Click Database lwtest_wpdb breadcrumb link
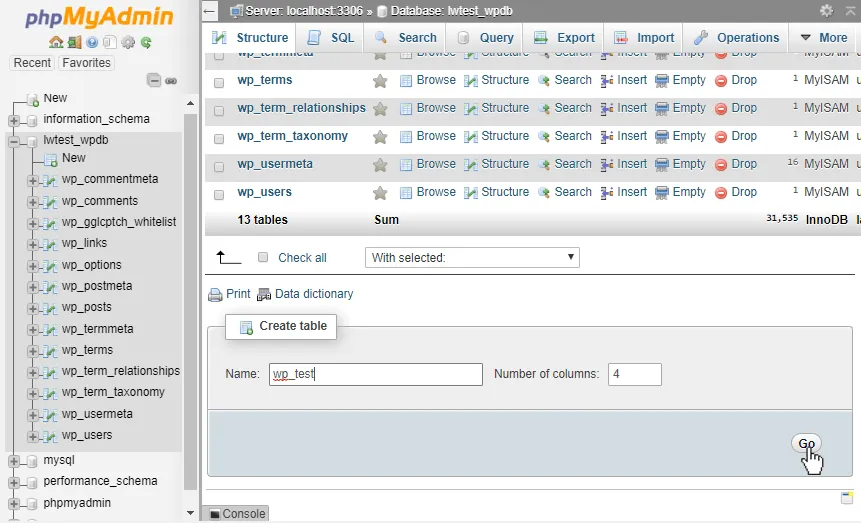861x523 pixels. [x=451, y=10]
